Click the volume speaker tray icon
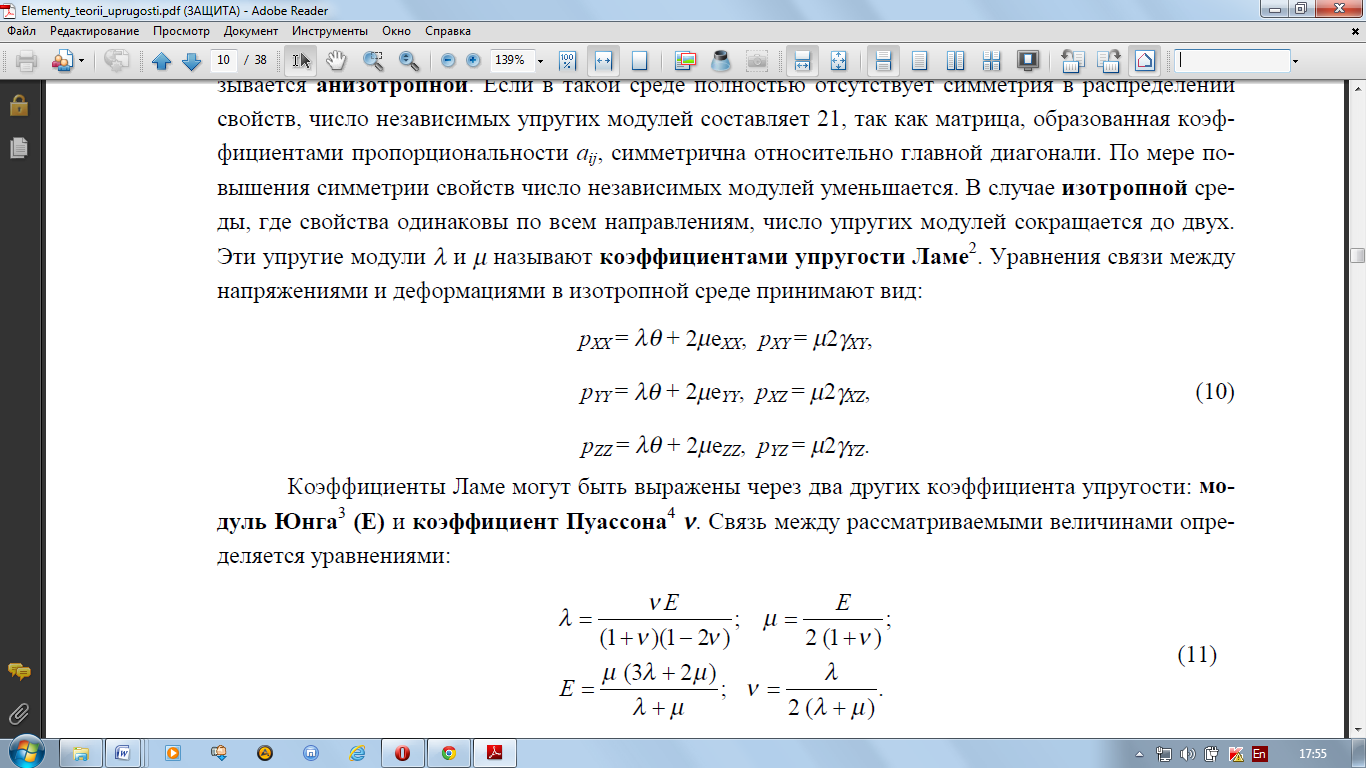This screenshot has width=1366, height=768. point(1188,753)
